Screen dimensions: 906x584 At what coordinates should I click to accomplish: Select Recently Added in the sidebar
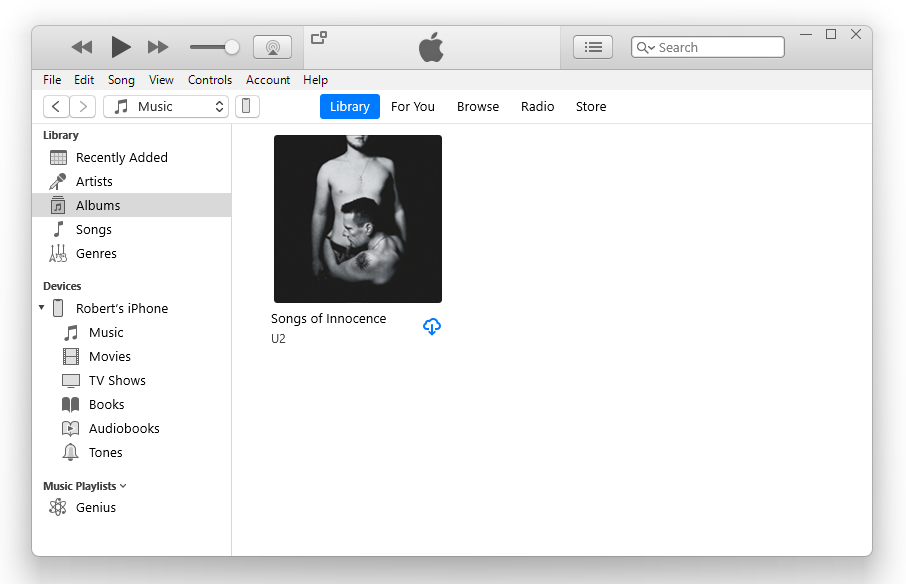[x=132, y=158]
